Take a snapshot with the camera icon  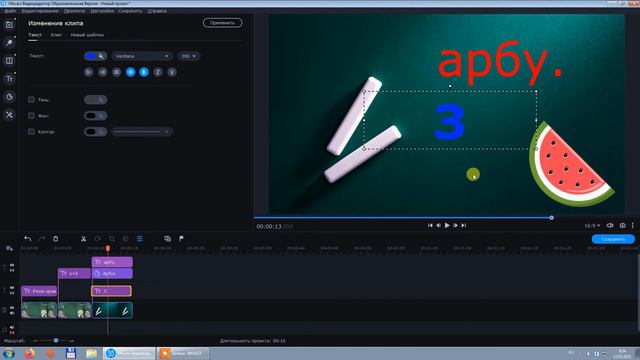(x=622, y=225)
